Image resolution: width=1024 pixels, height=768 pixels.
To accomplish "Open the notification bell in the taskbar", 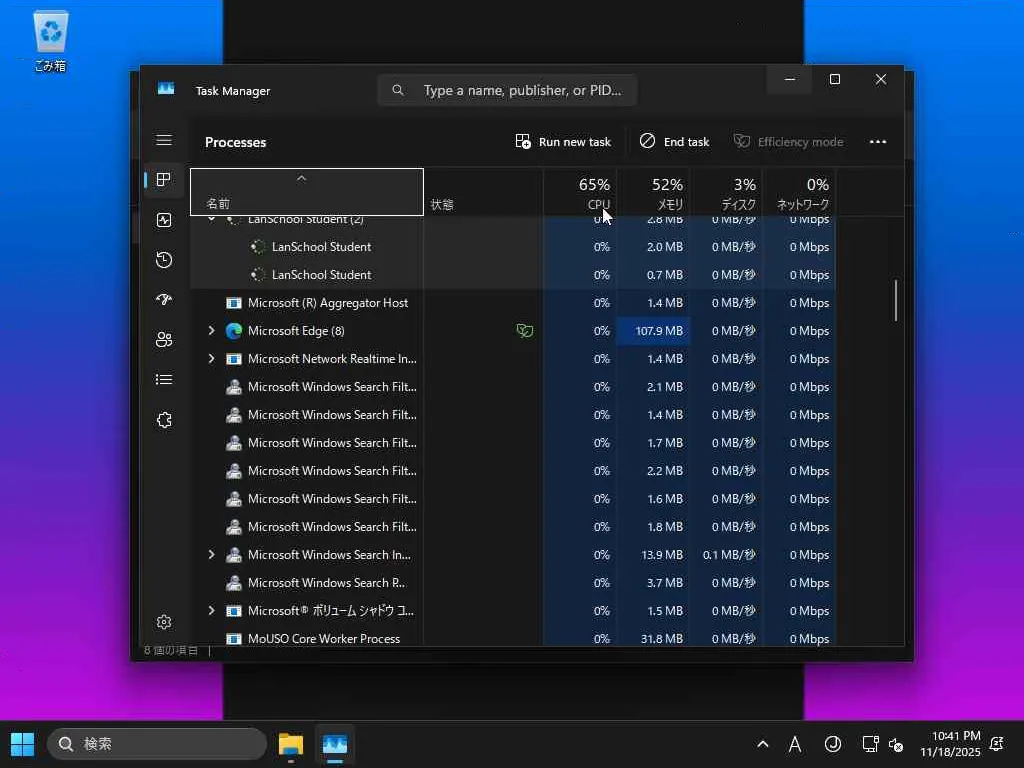I will (x=997, y=744).
